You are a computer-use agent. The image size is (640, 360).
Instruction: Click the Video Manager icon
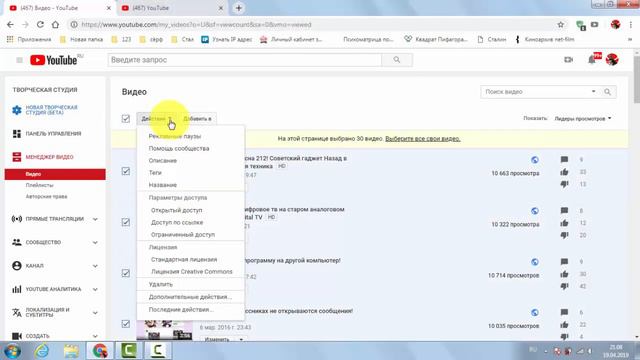pyautogui.click(x=17, y=157)
